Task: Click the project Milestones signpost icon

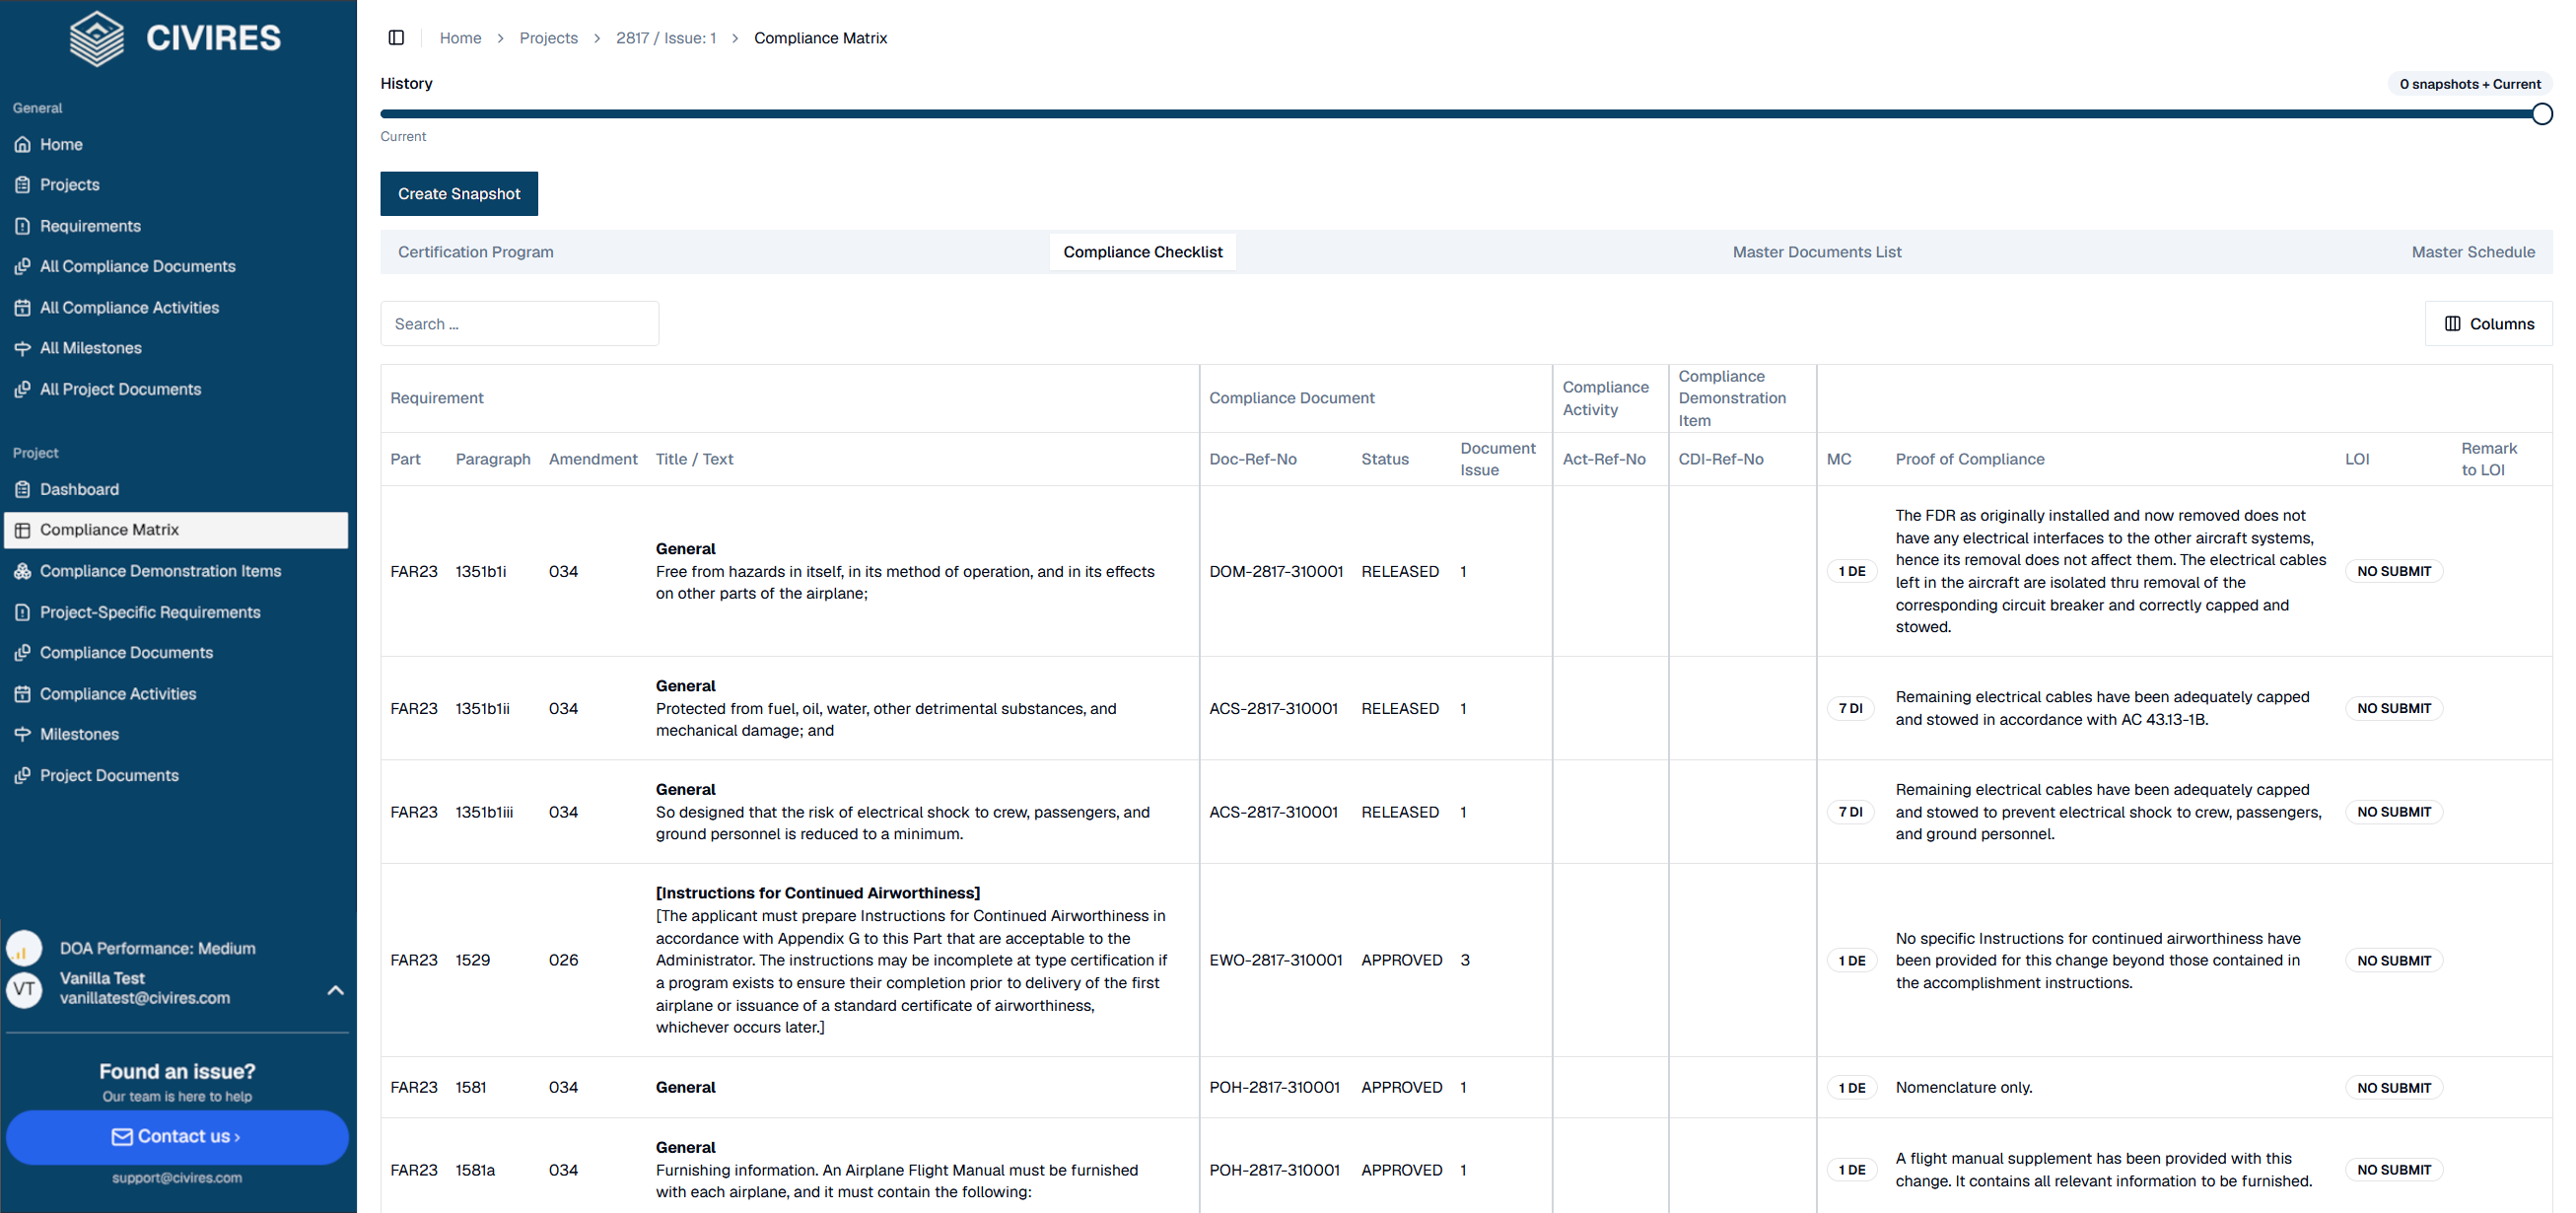Action: tap(22, 734)
